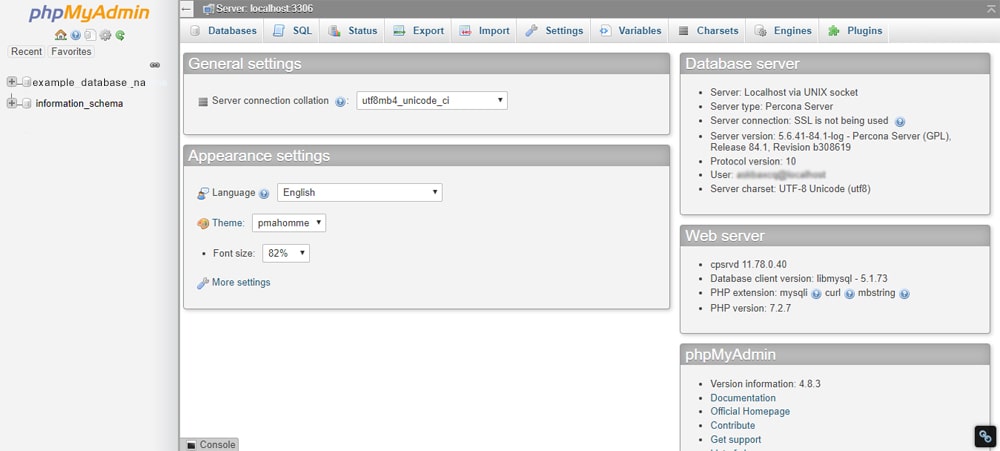1000x451 pixels.
Task: Click the Home icon in the navigation panel
Action: coord(61,35)
